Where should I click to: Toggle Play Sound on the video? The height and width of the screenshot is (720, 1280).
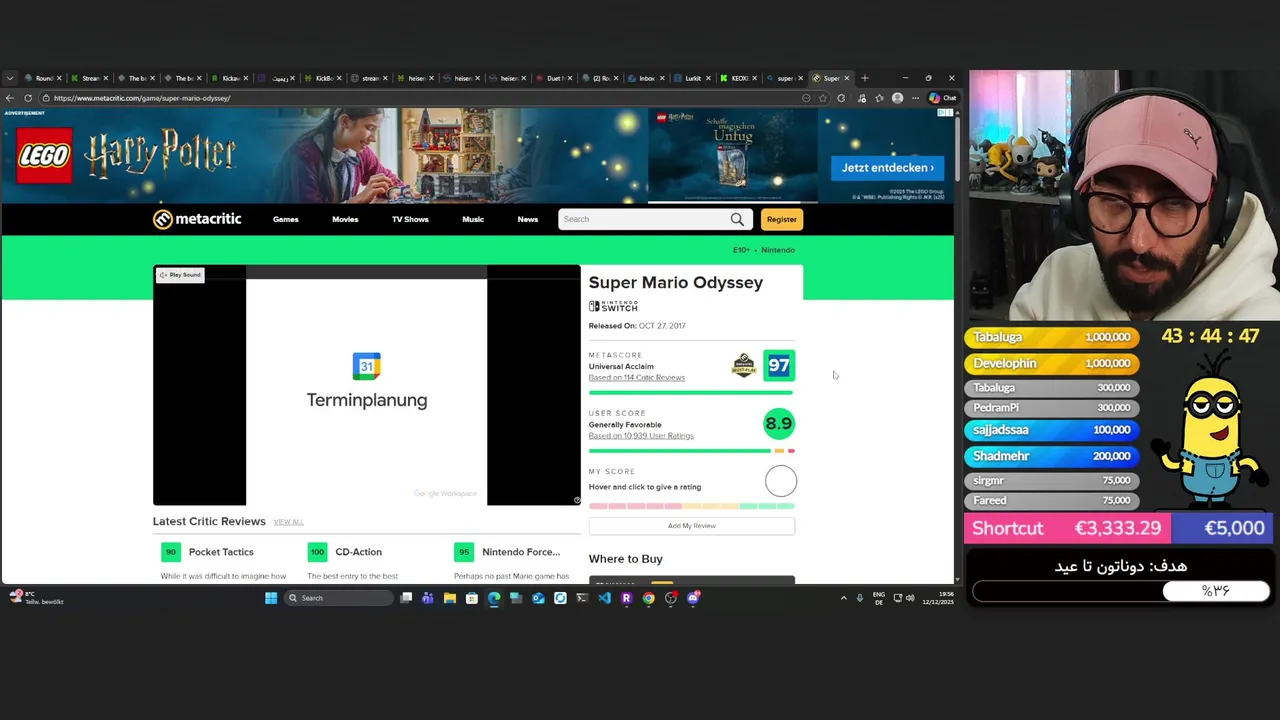click(180, 275)
